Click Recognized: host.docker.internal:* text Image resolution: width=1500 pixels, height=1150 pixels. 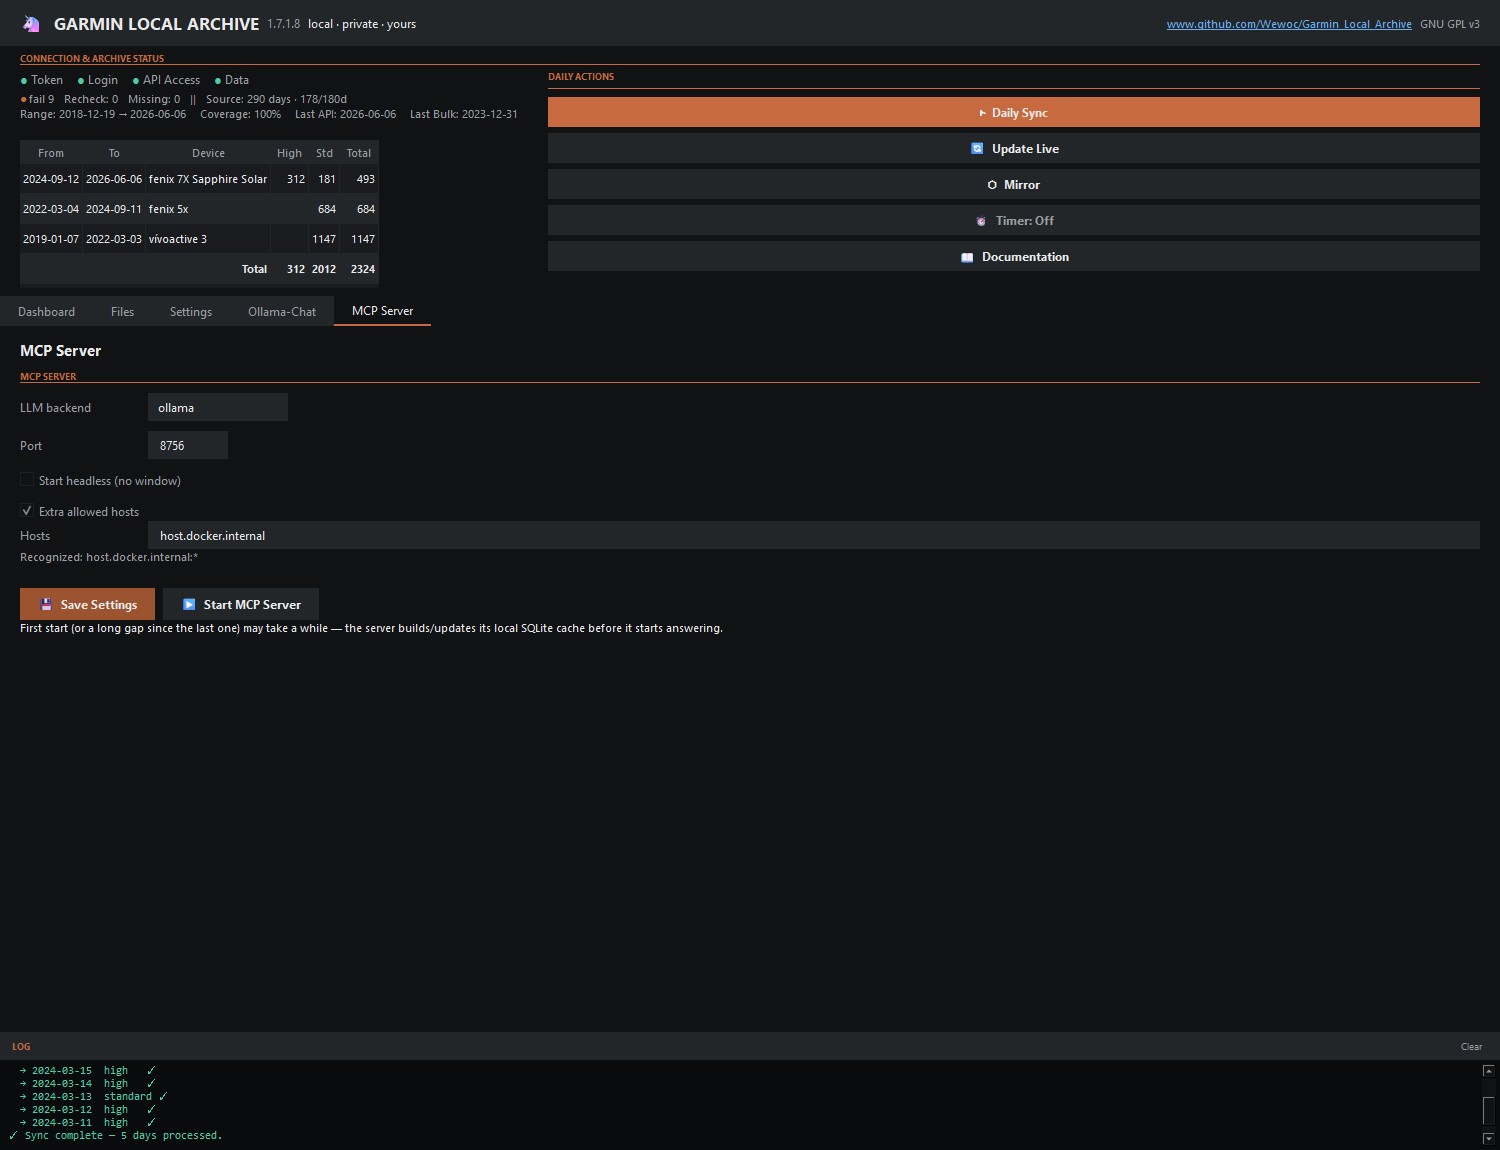coord(109,557)
